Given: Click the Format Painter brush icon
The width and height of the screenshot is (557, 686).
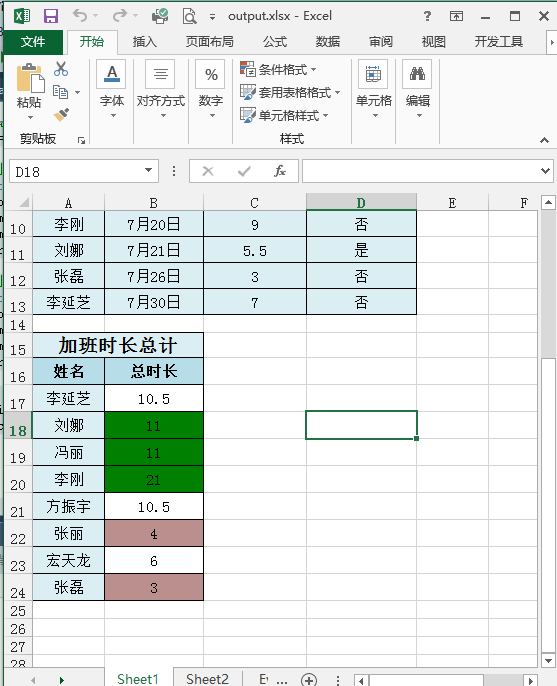Looking at the screenshot, I should pos(61,115).
